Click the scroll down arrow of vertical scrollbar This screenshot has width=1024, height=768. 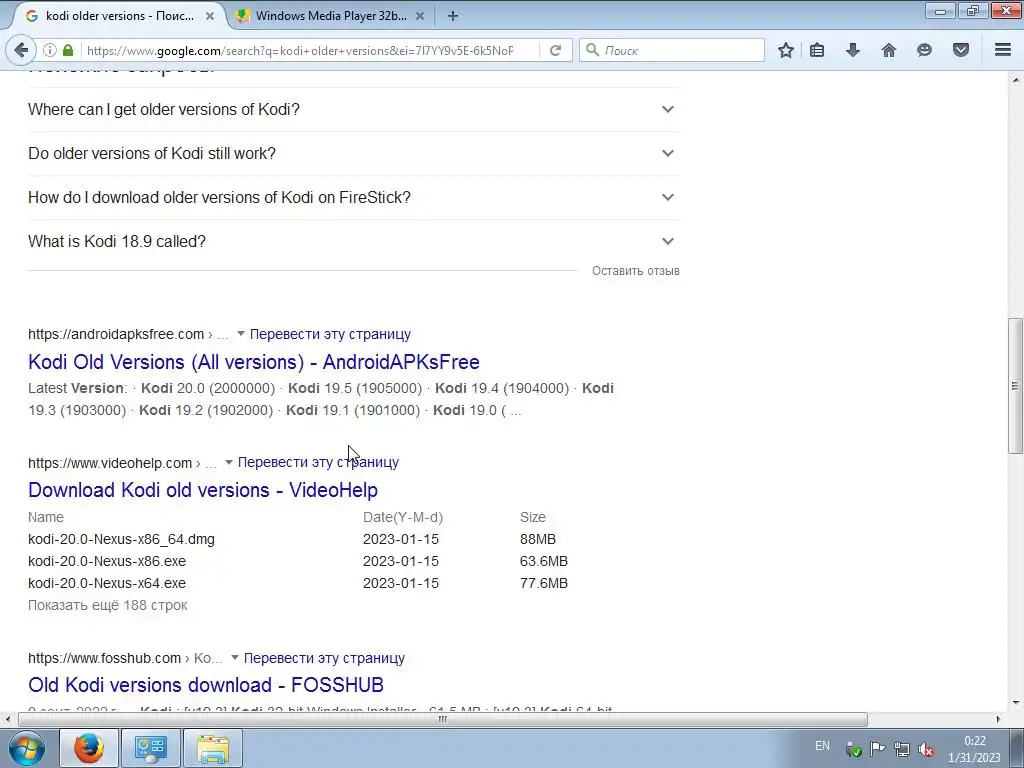[x=1016, y=703]
